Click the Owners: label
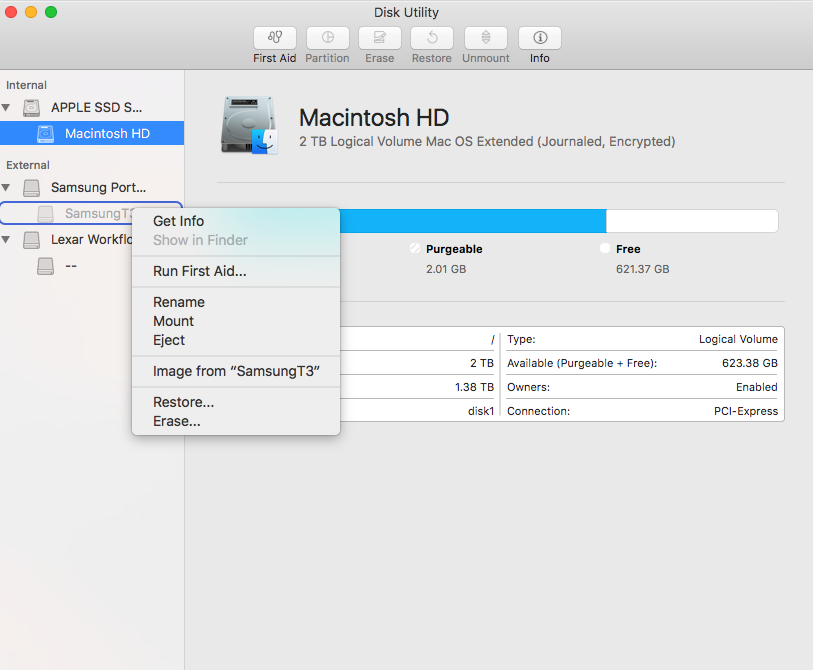This screenshot has height=670, width=813. [528, 387]
